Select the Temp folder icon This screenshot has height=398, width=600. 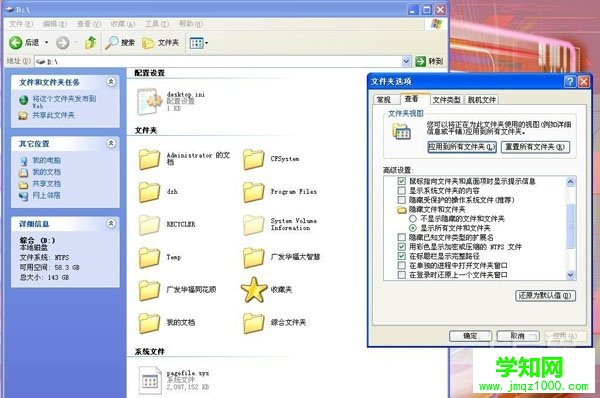click(149, 257)
